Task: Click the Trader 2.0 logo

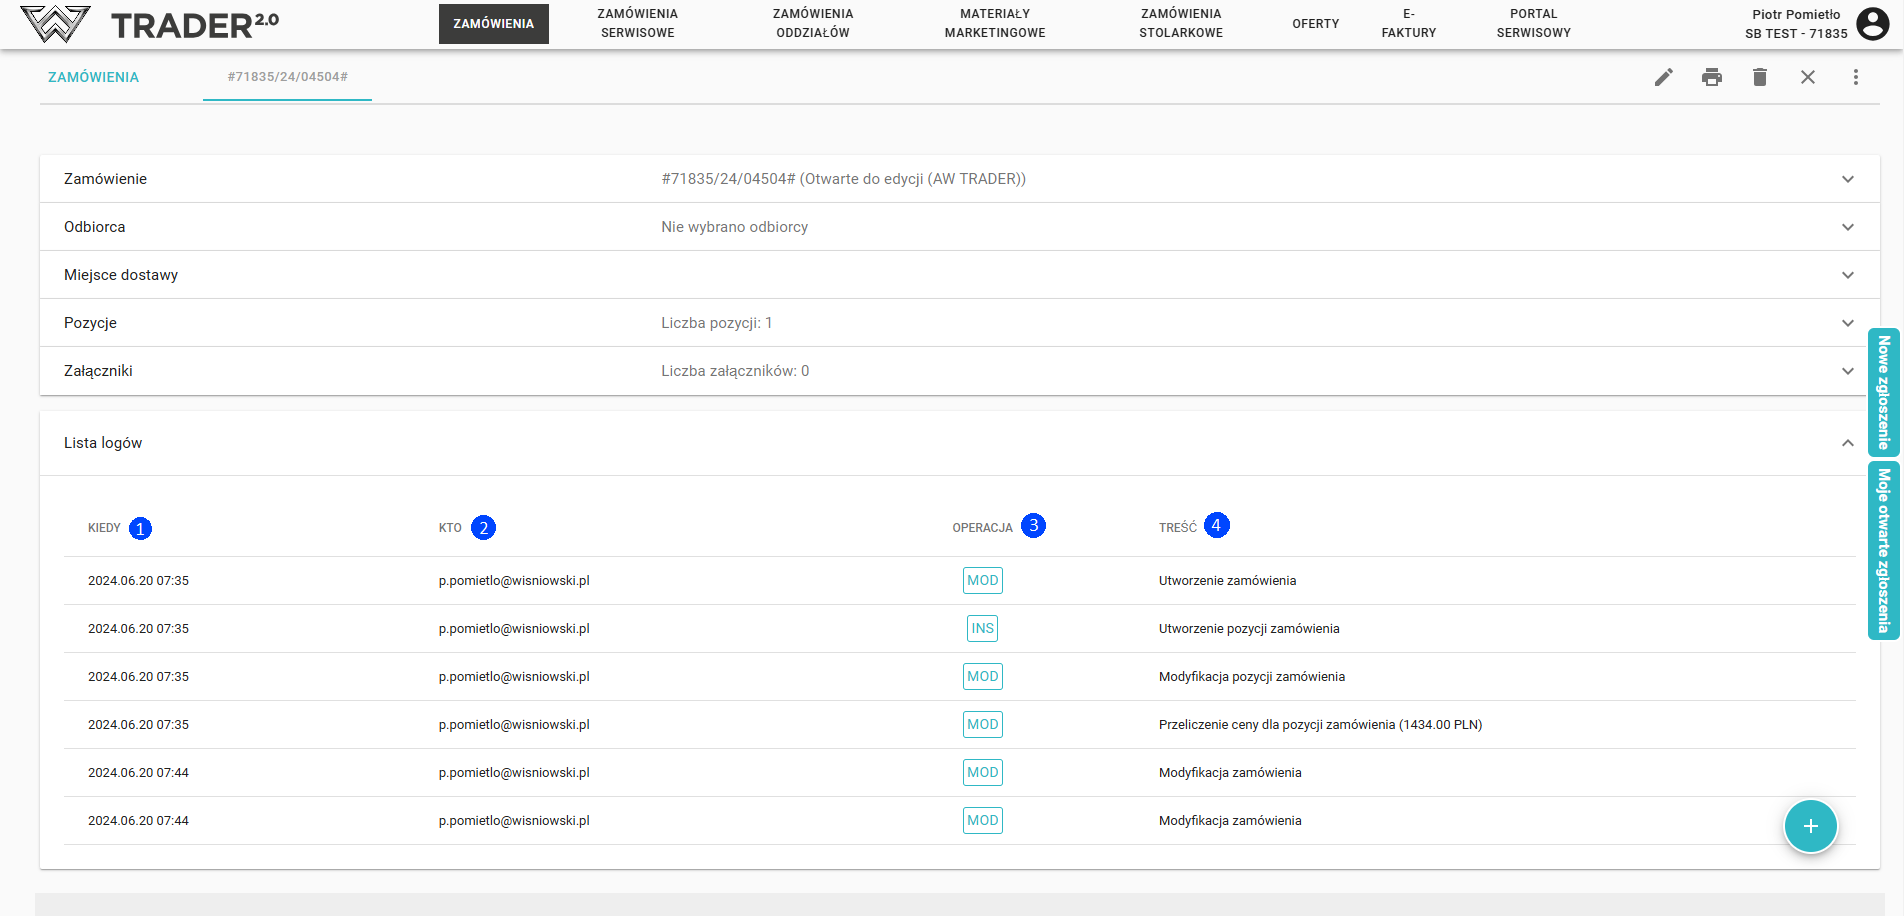Action: coord(150,24)
